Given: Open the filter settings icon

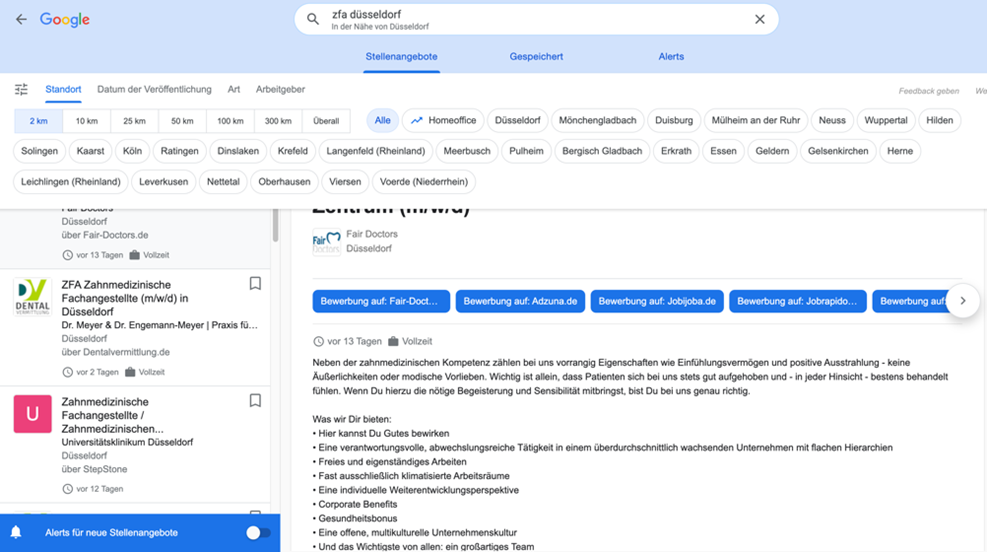Looking at the screenshot, I should click(x=21, y=89).
